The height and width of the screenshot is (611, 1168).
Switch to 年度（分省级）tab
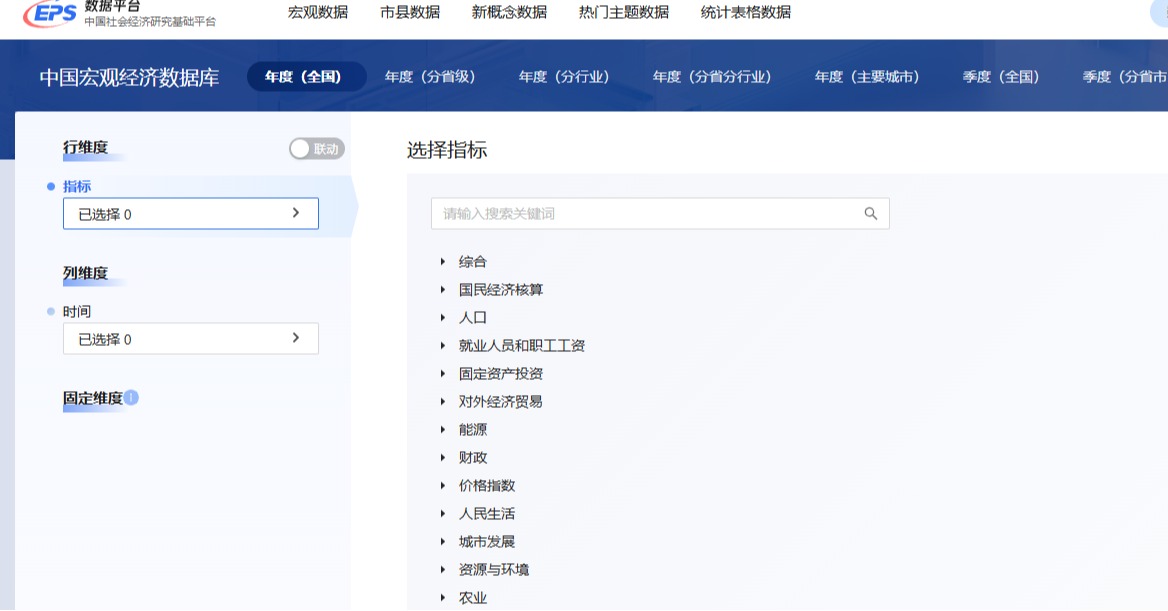pos(430,77)
